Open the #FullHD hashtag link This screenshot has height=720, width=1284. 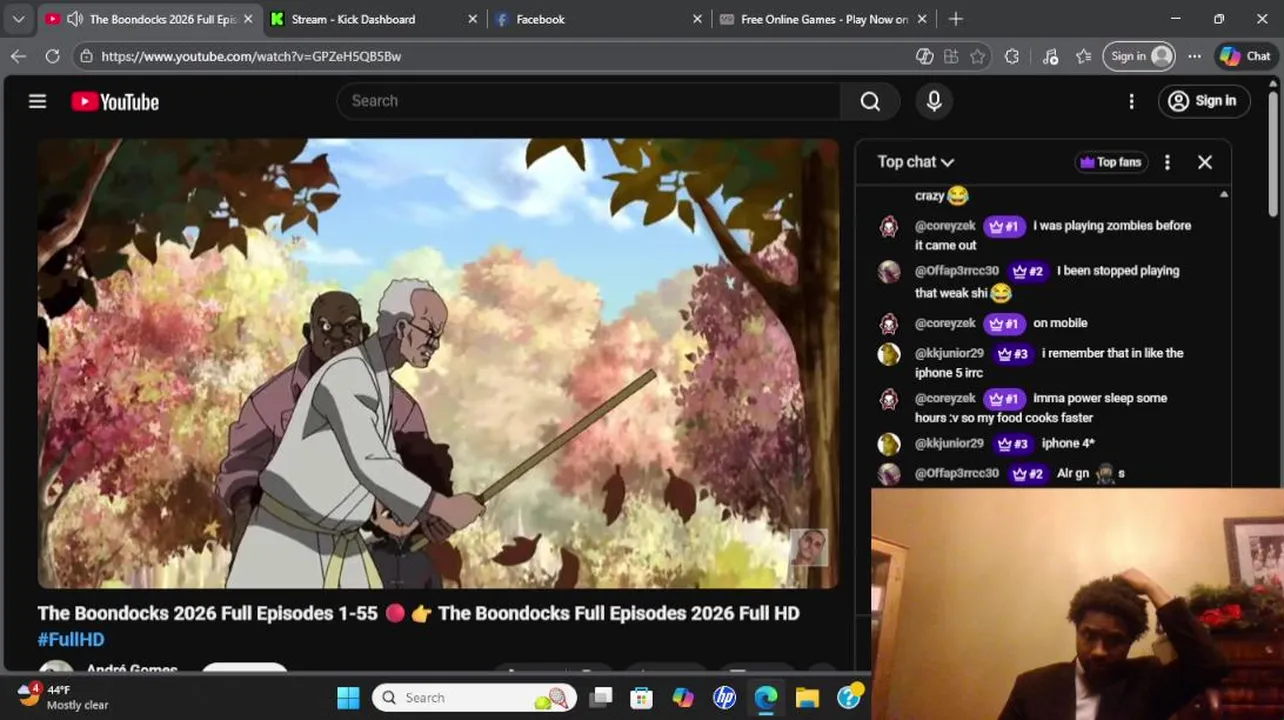(71, 639)
